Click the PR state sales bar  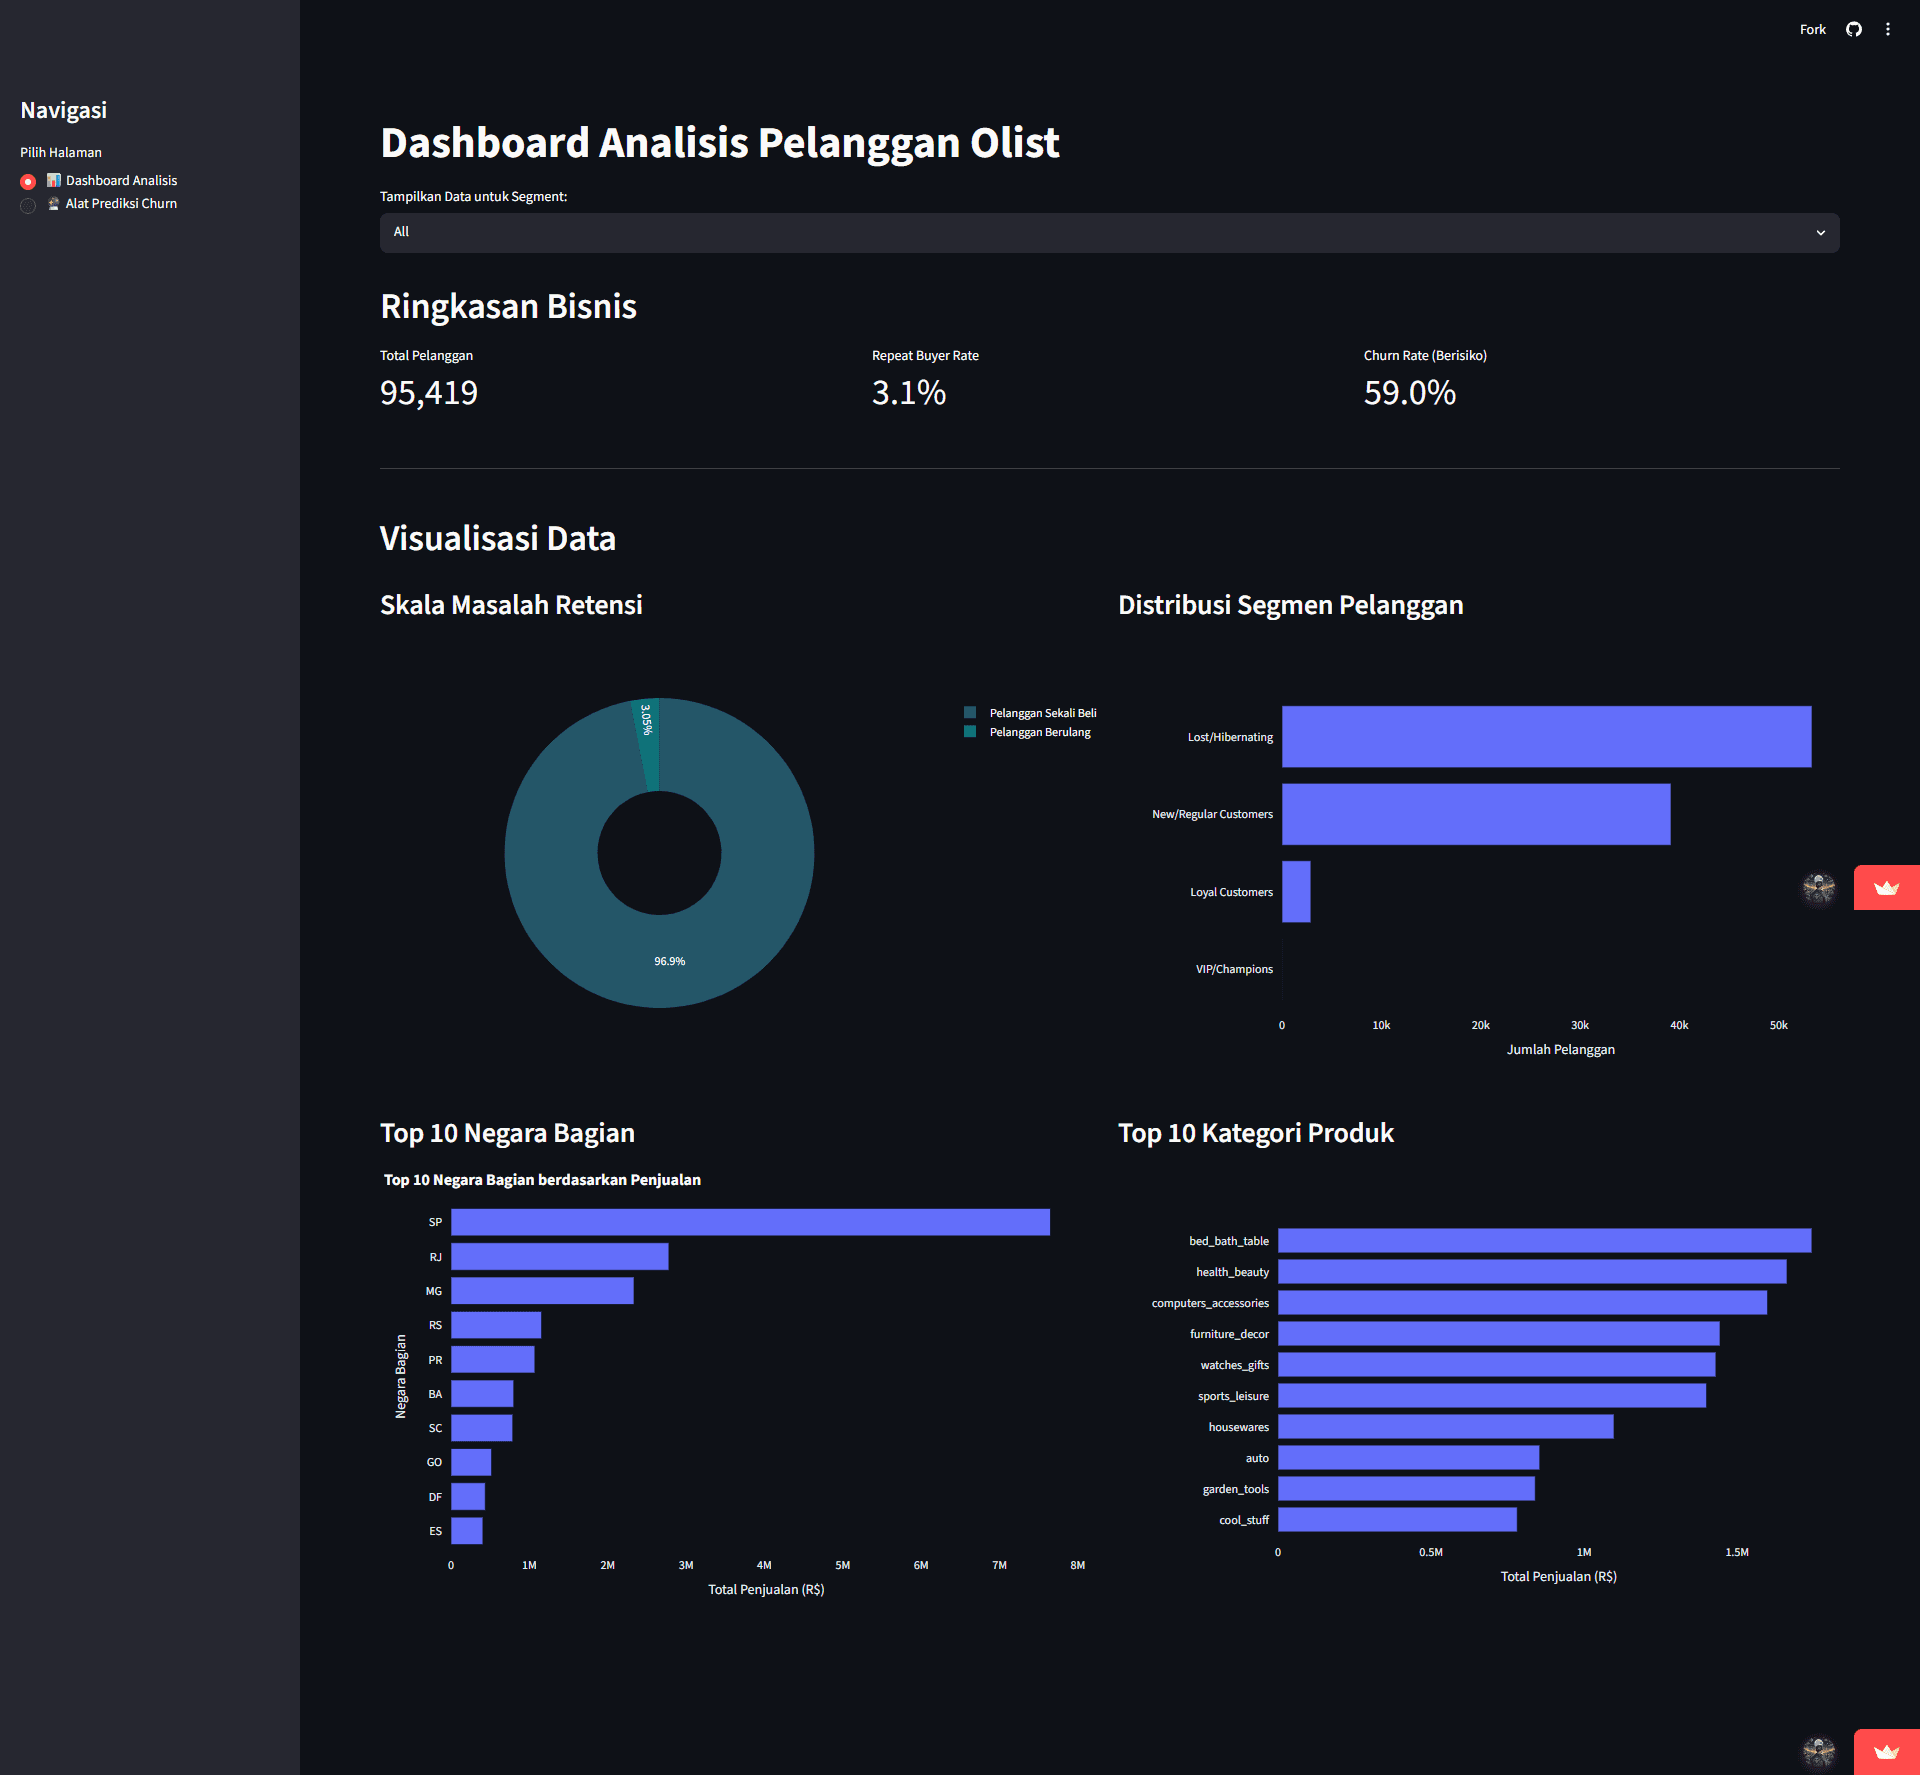pyautogui.click(x=492, y=1360)
